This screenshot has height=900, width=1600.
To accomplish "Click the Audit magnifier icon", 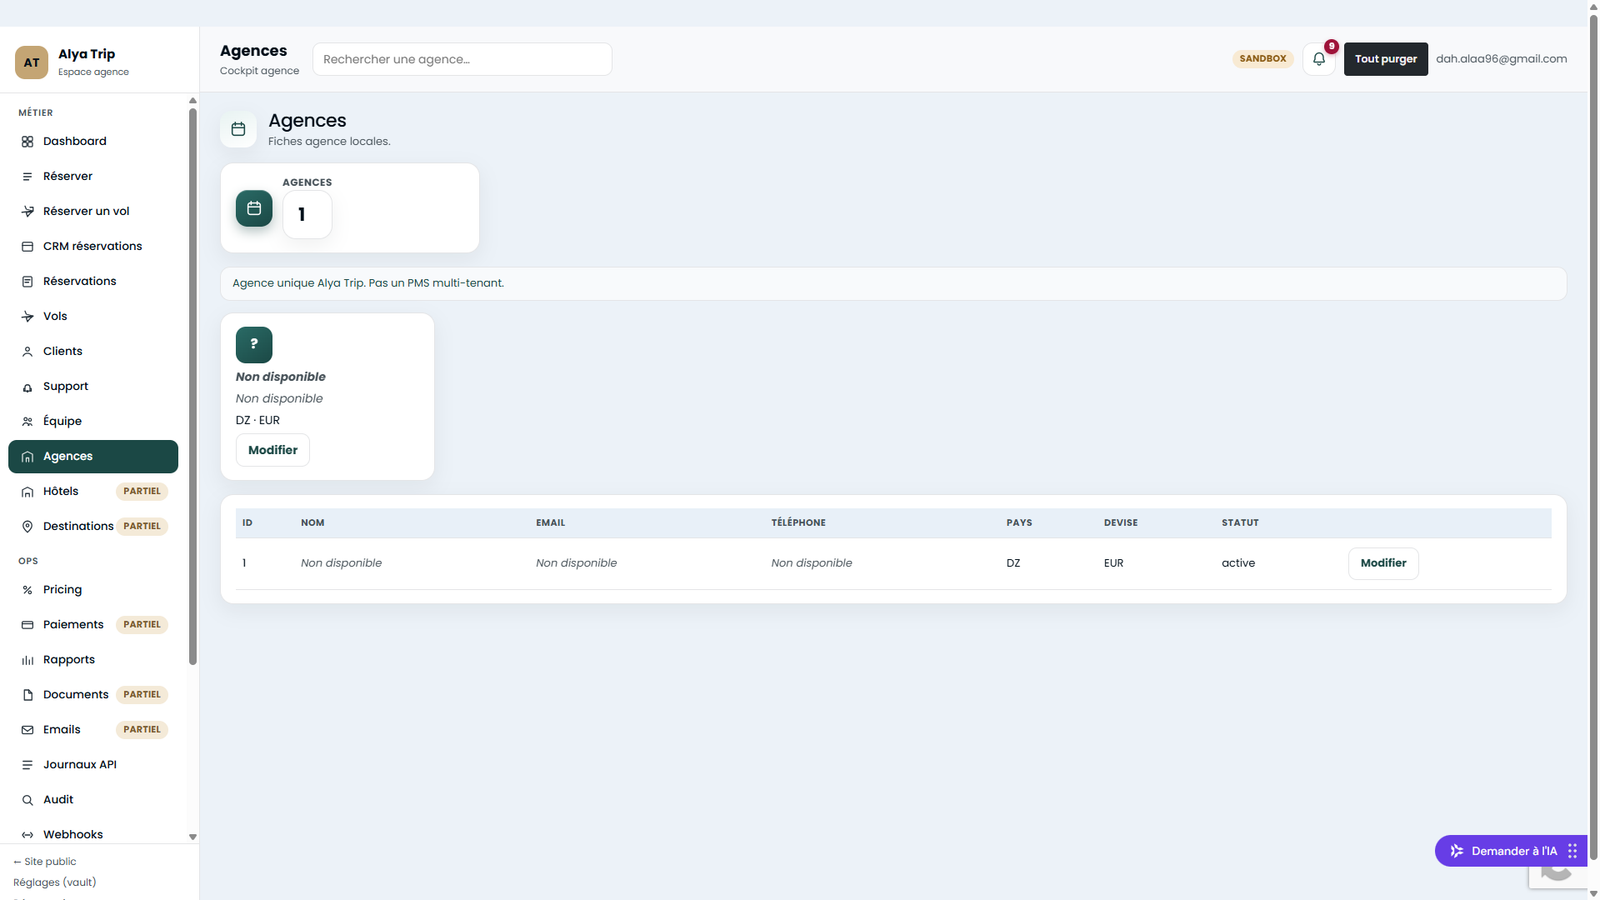I will tap(27, 800).
